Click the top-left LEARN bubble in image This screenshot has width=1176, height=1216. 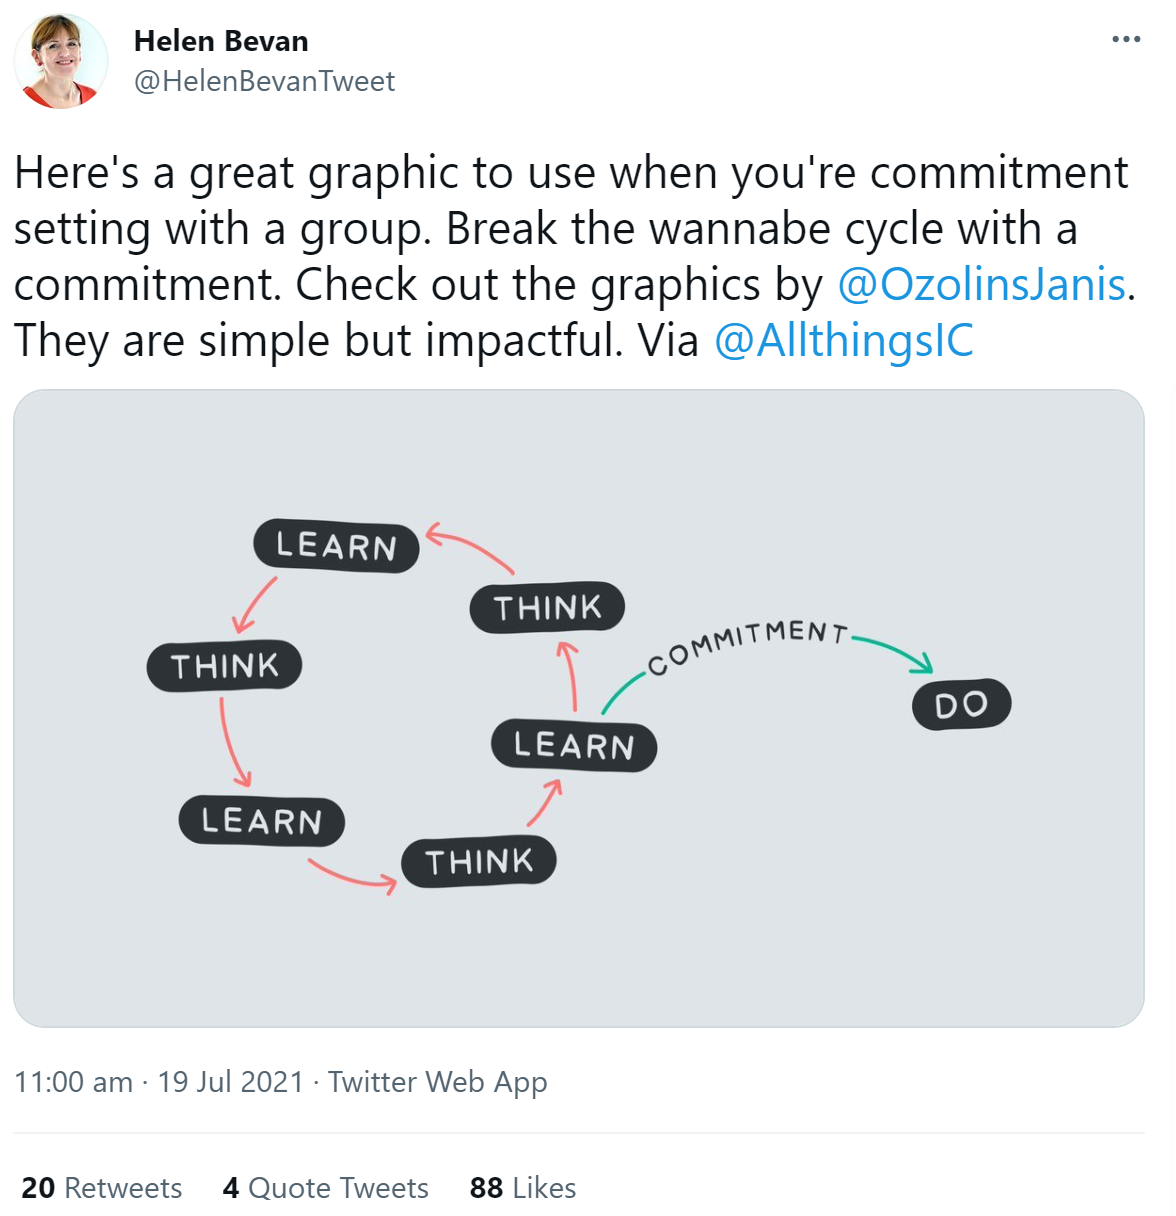pyautogui.click(x=336, y=546)
